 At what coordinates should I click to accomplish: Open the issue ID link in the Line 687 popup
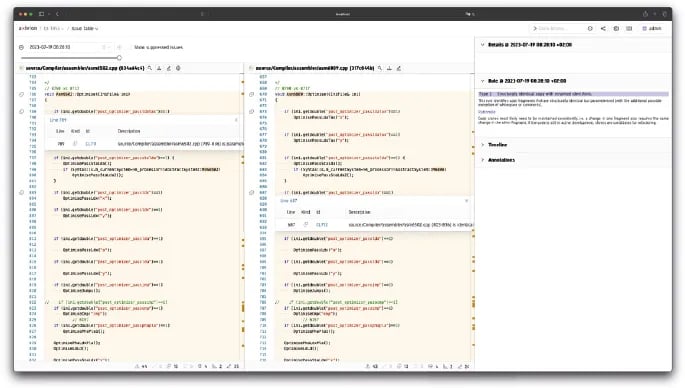pos(322,225)
